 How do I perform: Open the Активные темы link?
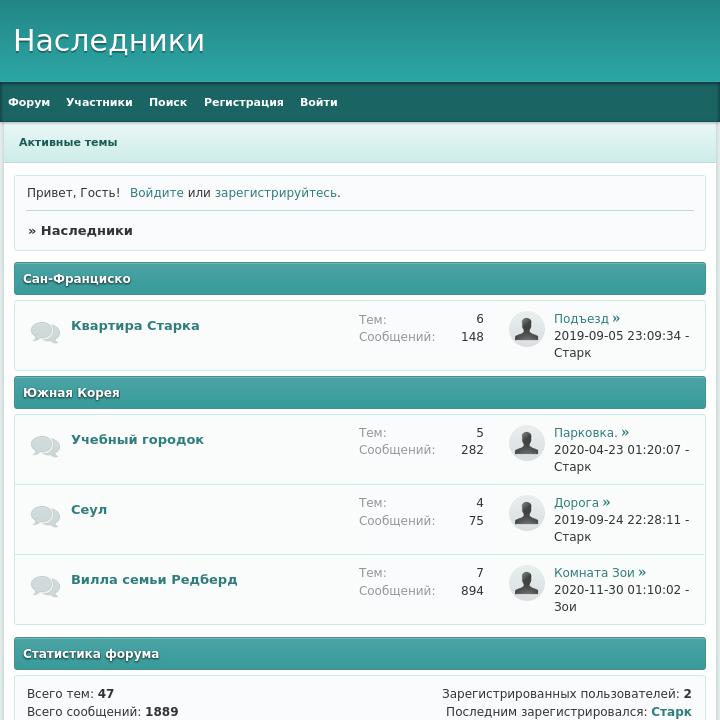(x=68, y=142)
